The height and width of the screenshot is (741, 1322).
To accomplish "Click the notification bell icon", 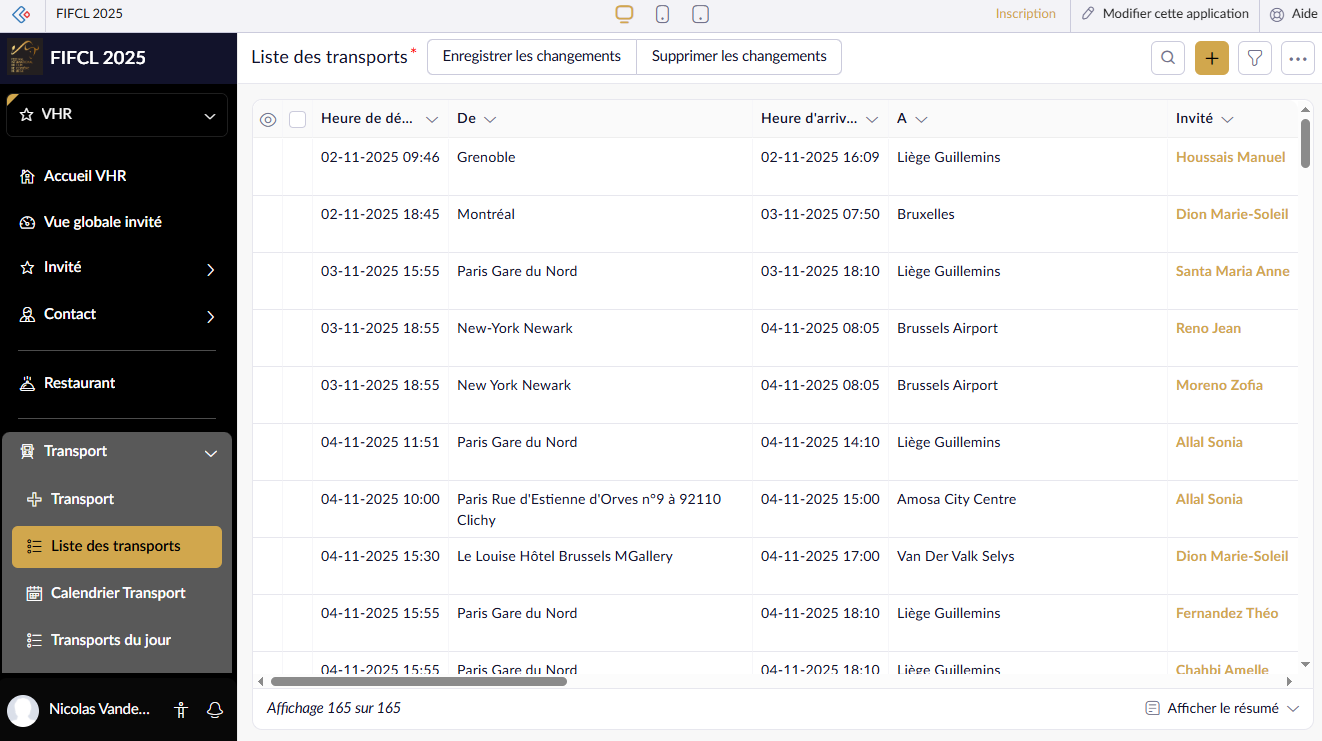I will coord(214,710).
